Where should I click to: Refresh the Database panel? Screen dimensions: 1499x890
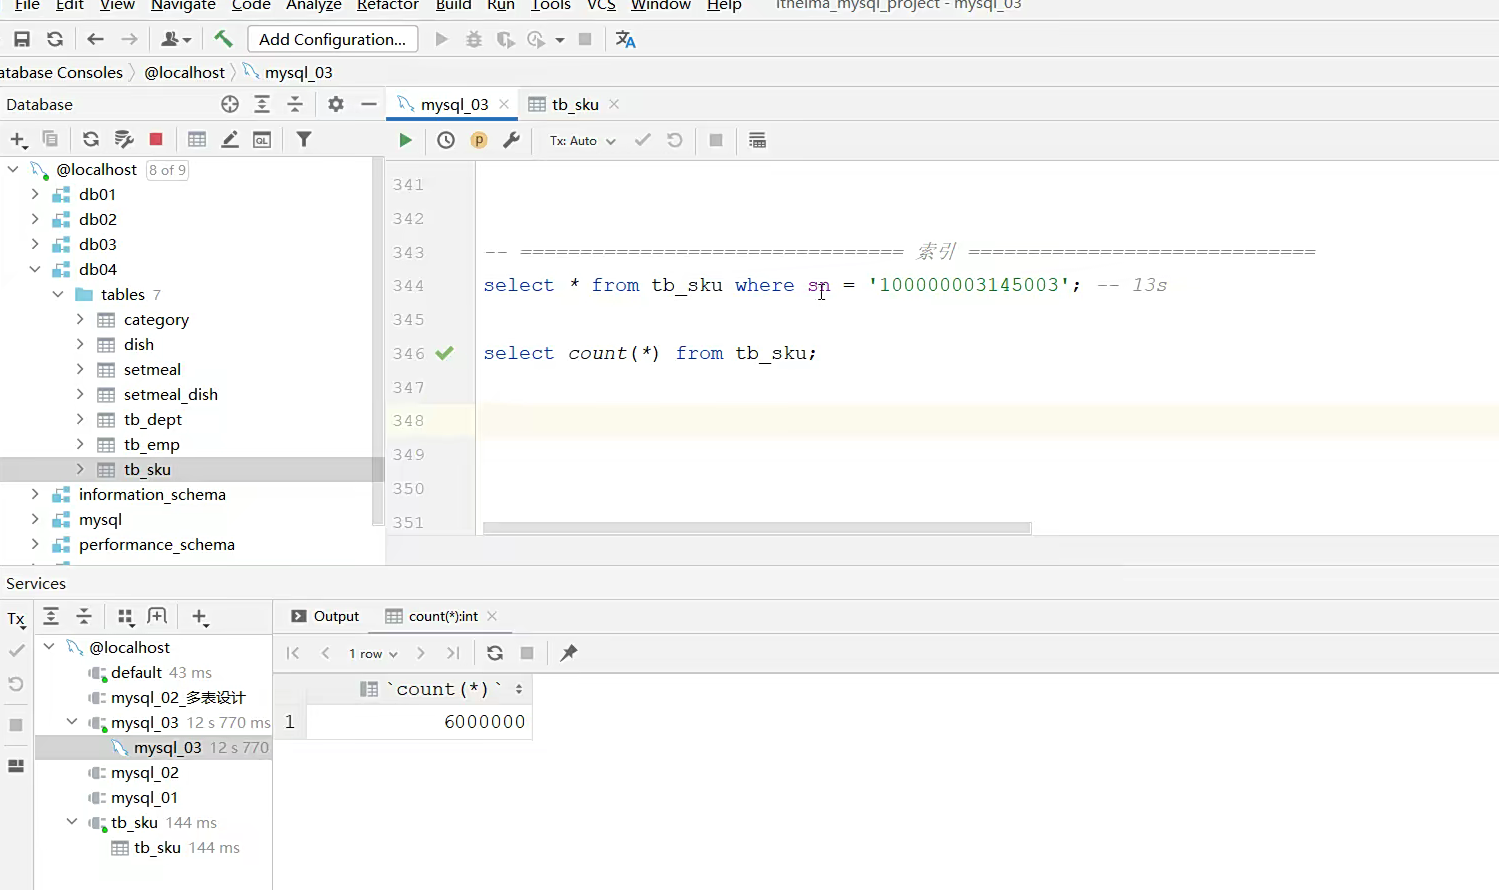tap(91, 139)
